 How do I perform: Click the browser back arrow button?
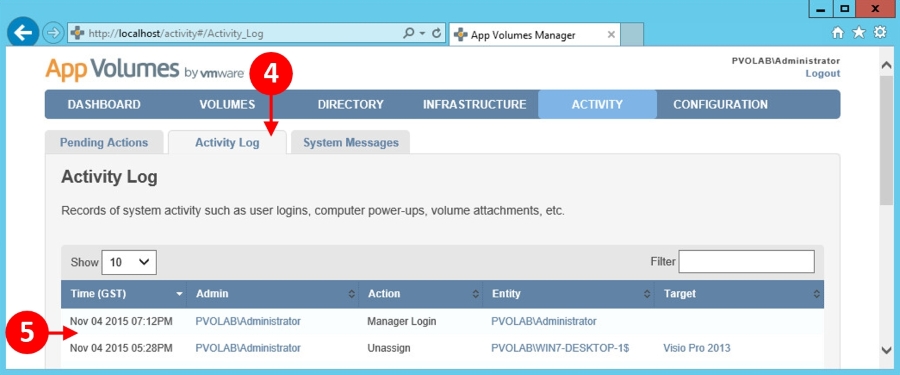coord(23,33)
